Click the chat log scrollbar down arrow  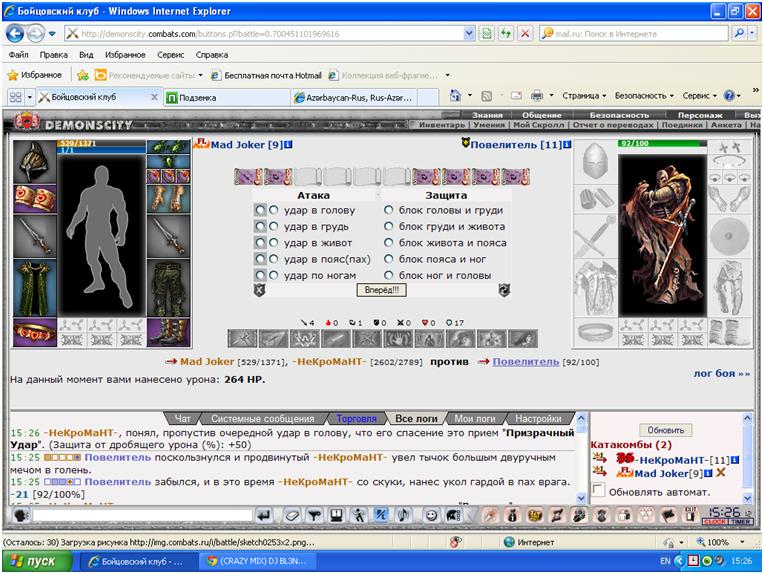581,498
